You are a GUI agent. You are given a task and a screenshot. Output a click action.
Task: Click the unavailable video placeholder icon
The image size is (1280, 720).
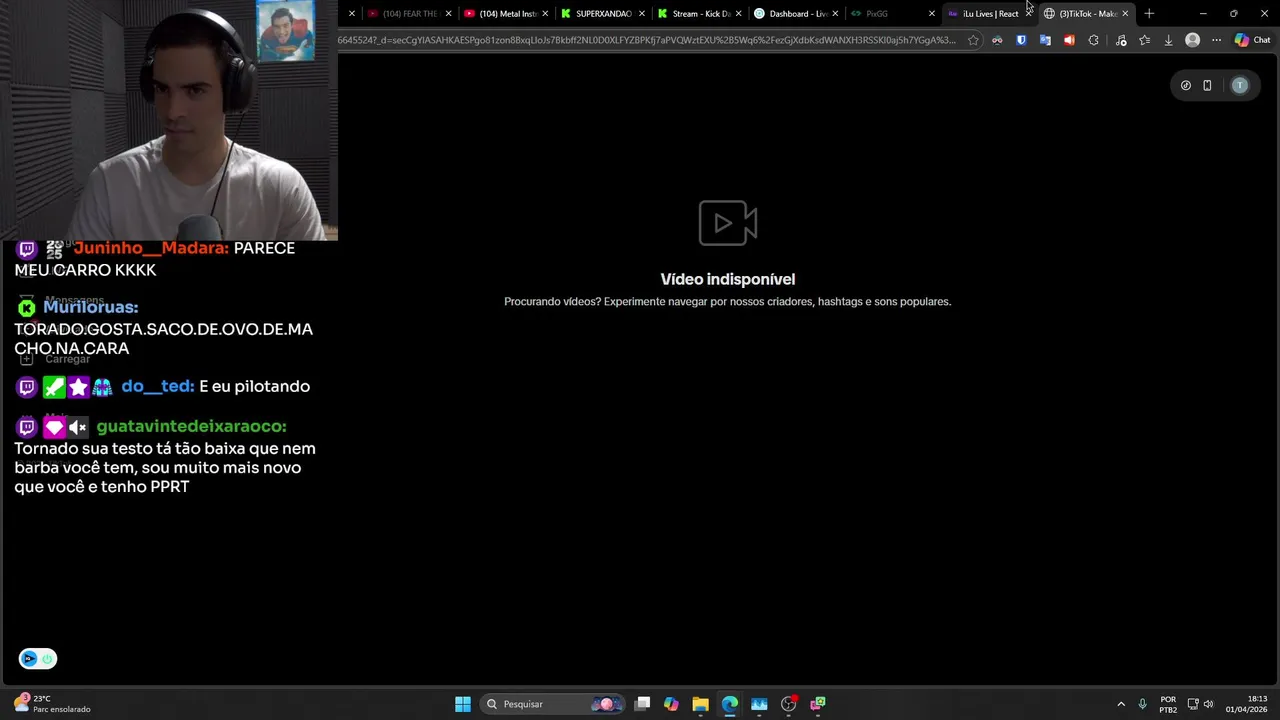point(728,223)
